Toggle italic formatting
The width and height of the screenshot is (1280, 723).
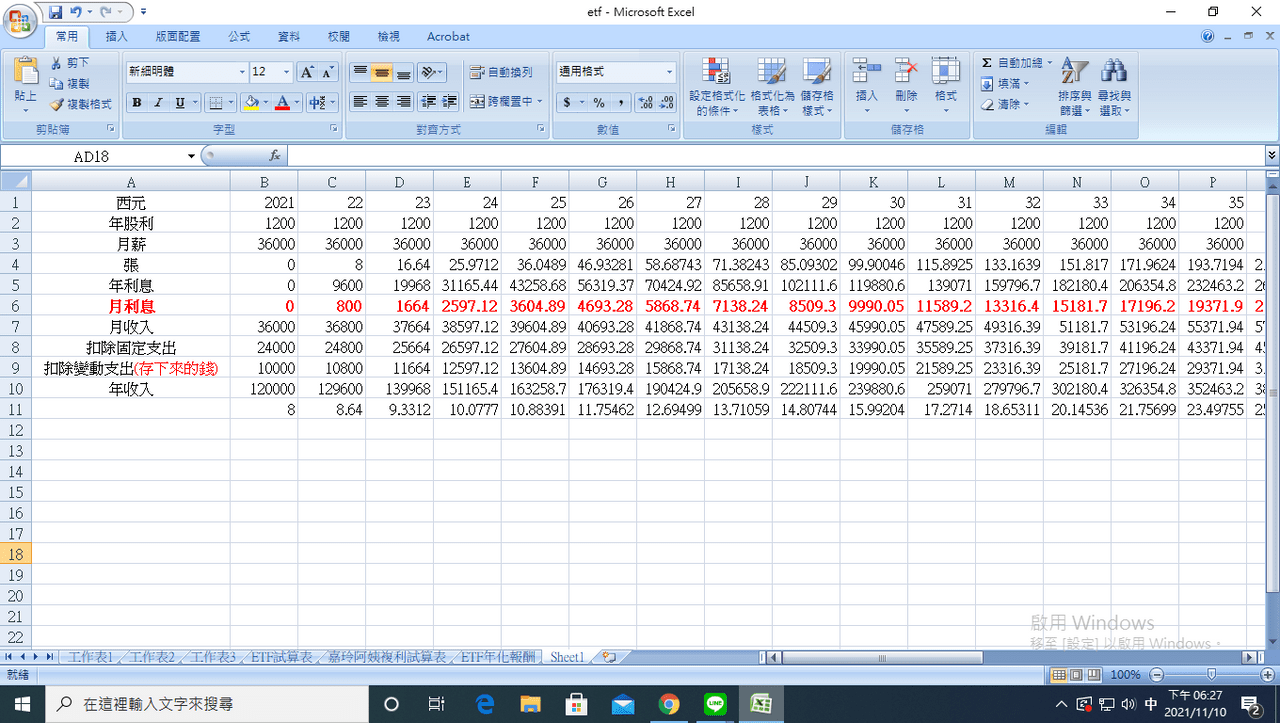[158, 102]
